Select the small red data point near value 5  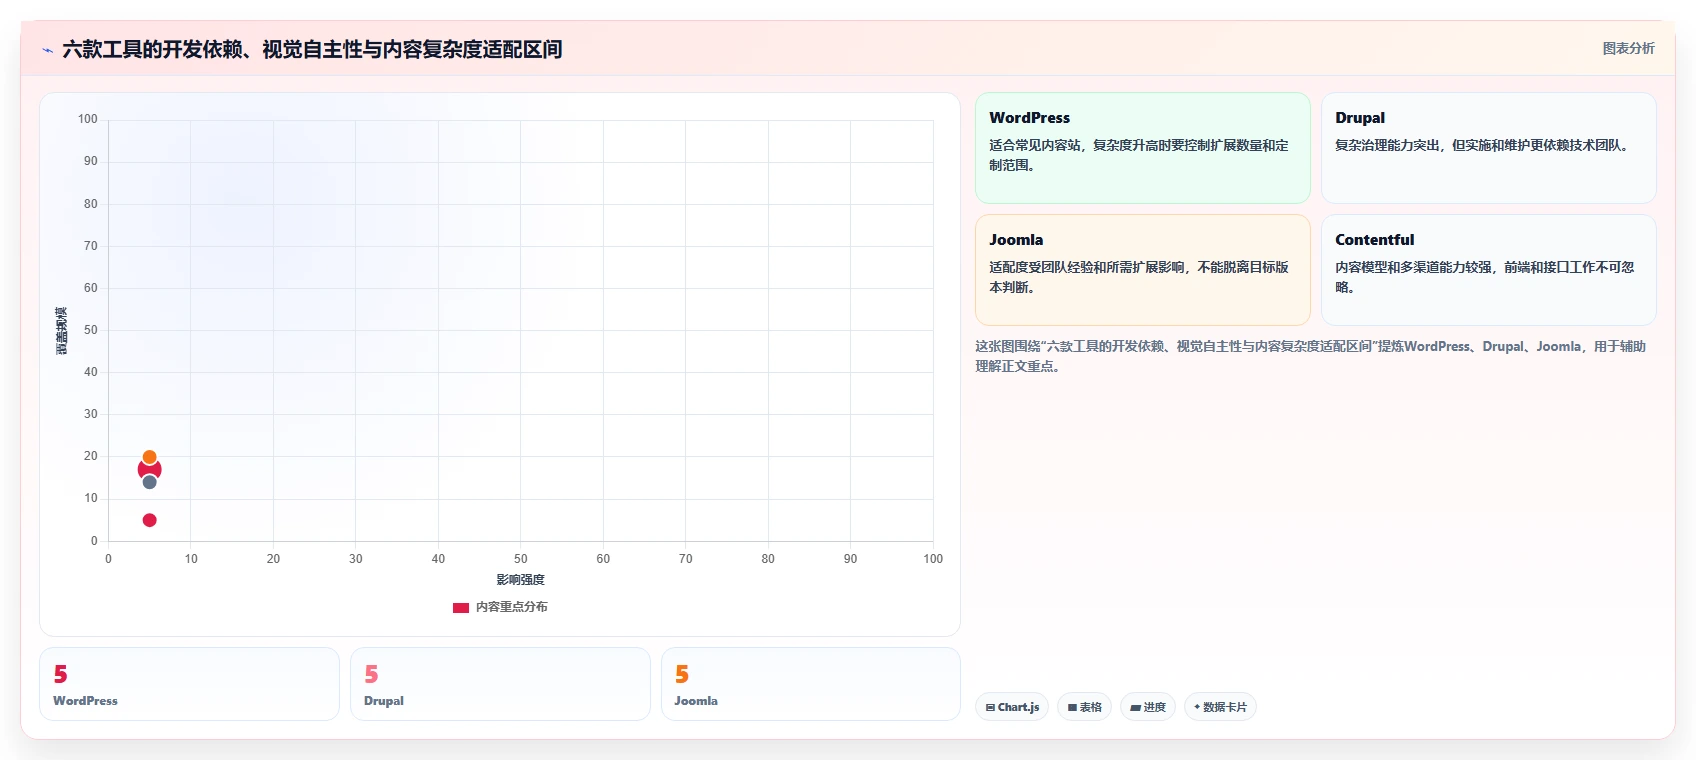click(x=150, y=520)
